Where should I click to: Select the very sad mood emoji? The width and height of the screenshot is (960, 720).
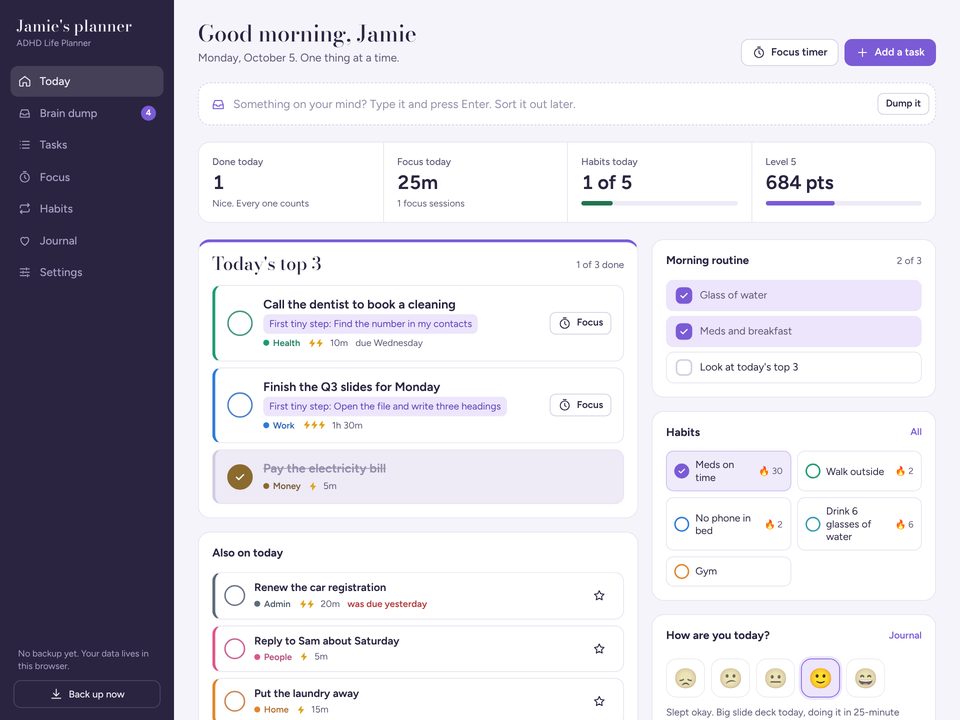(x=685, y=678)
